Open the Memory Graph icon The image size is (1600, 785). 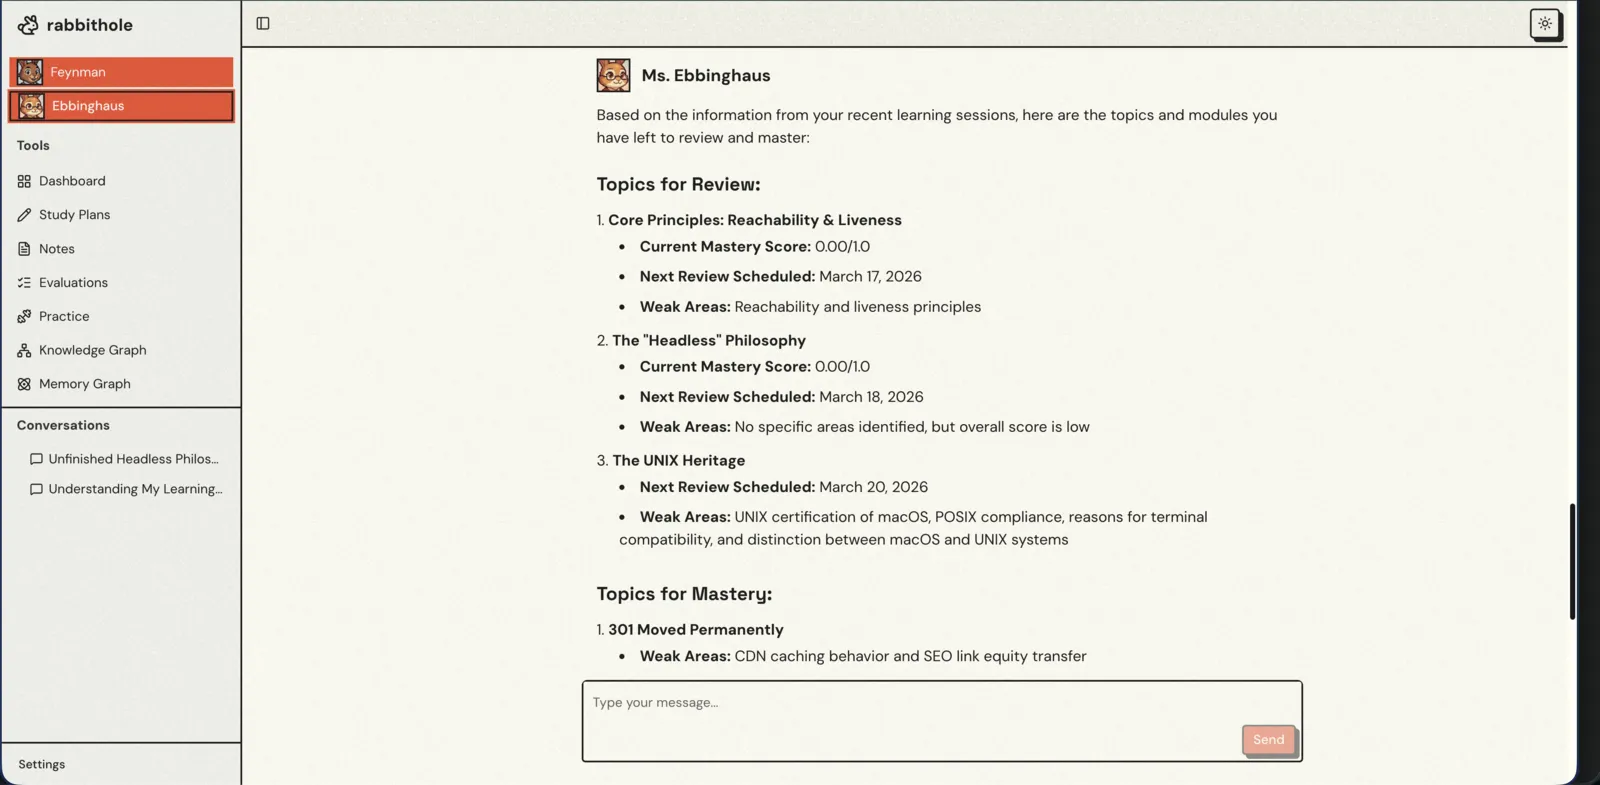(24, 384)
